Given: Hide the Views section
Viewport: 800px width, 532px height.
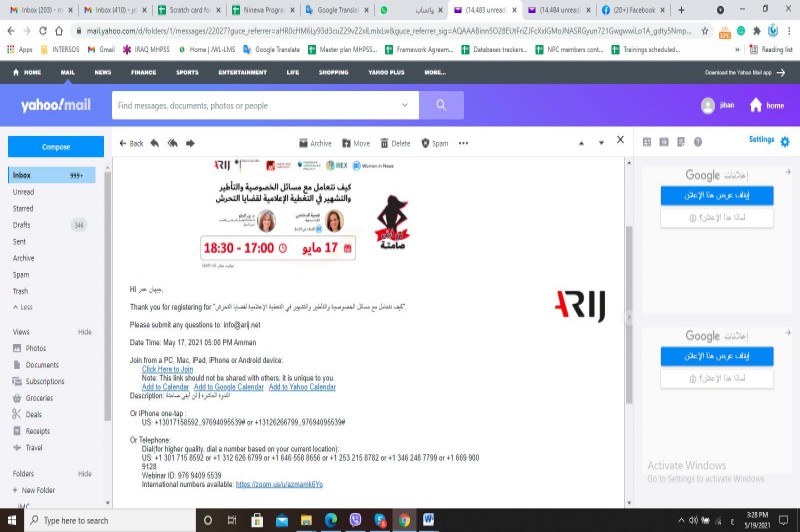Looking at the screenshot, I should [x=85, y=331].
